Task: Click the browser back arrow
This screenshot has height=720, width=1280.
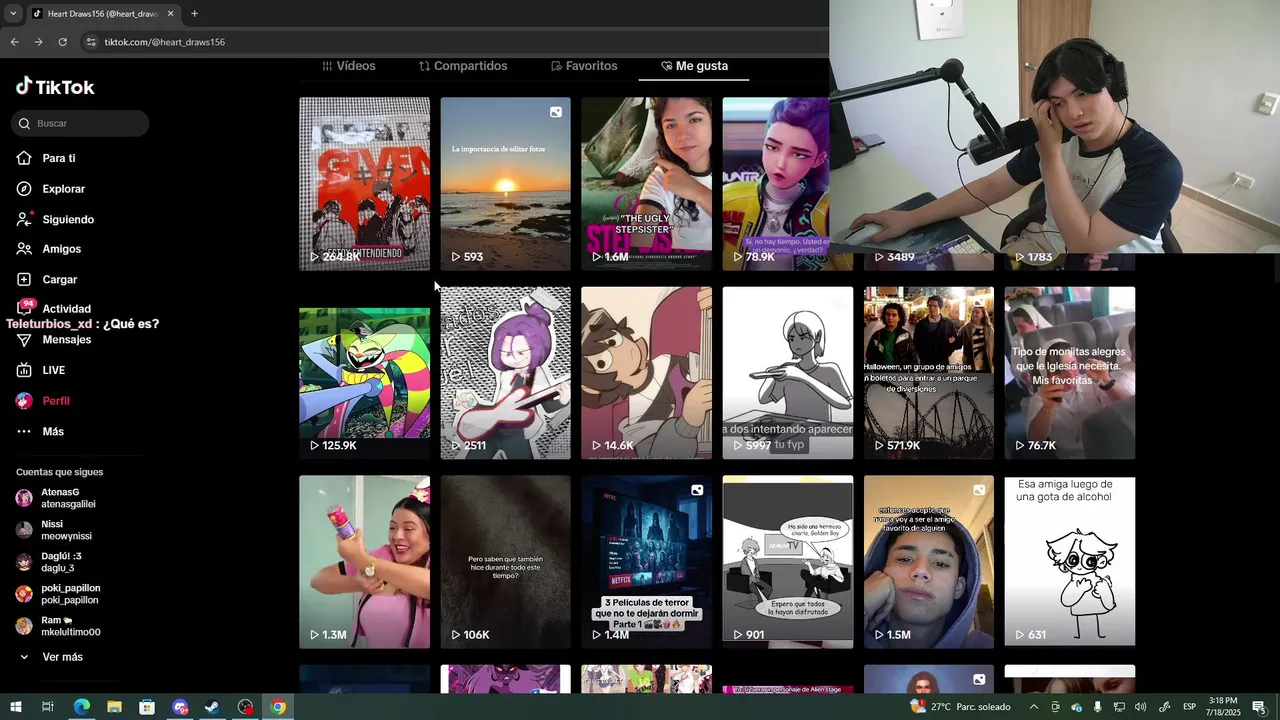Action: pyautogui.click(x=14, y=42)
